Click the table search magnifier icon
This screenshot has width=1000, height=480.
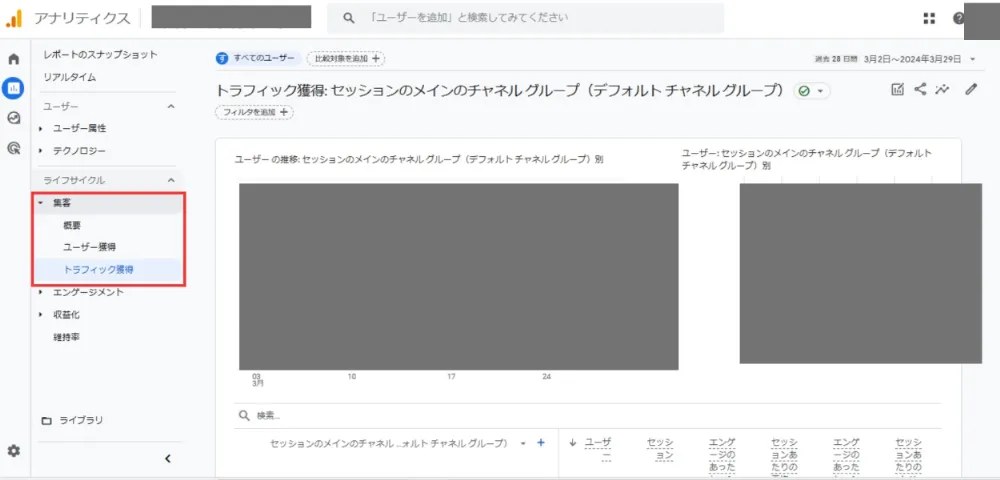point(244,416)
